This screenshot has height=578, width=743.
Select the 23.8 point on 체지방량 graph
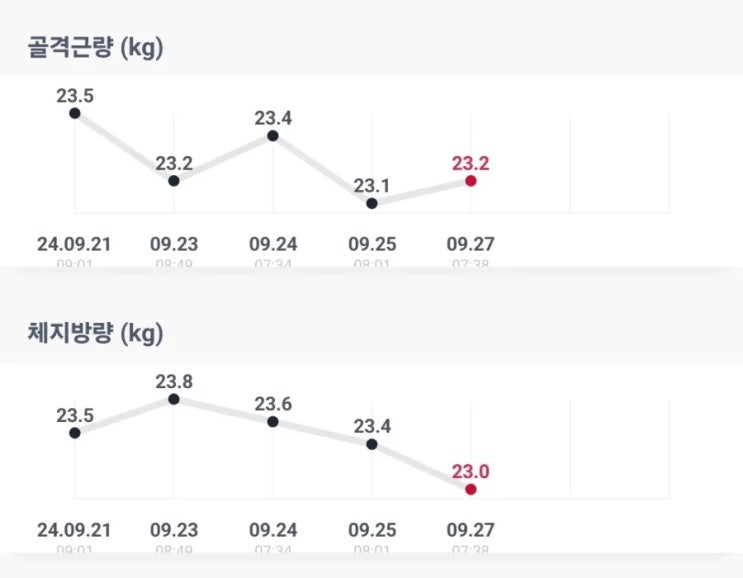(x=173, y=399)
